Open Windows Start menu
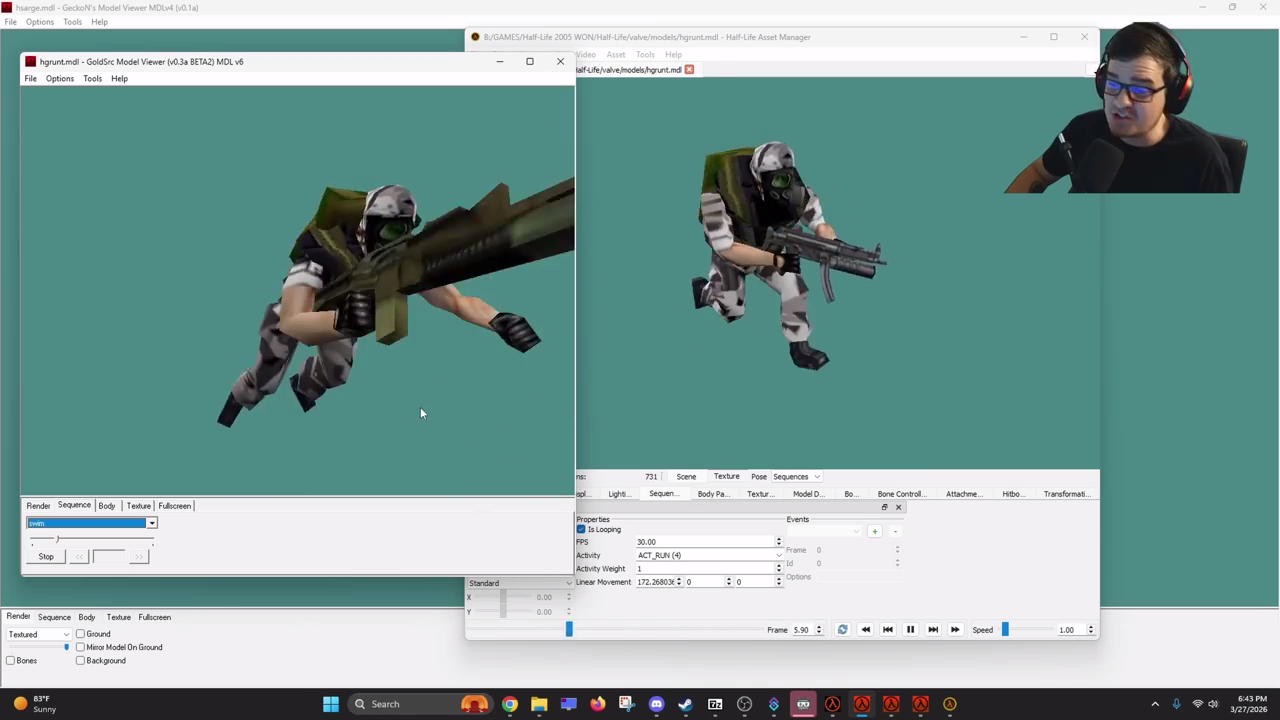Screen dimensions: 1280x720 pos(331,704)
